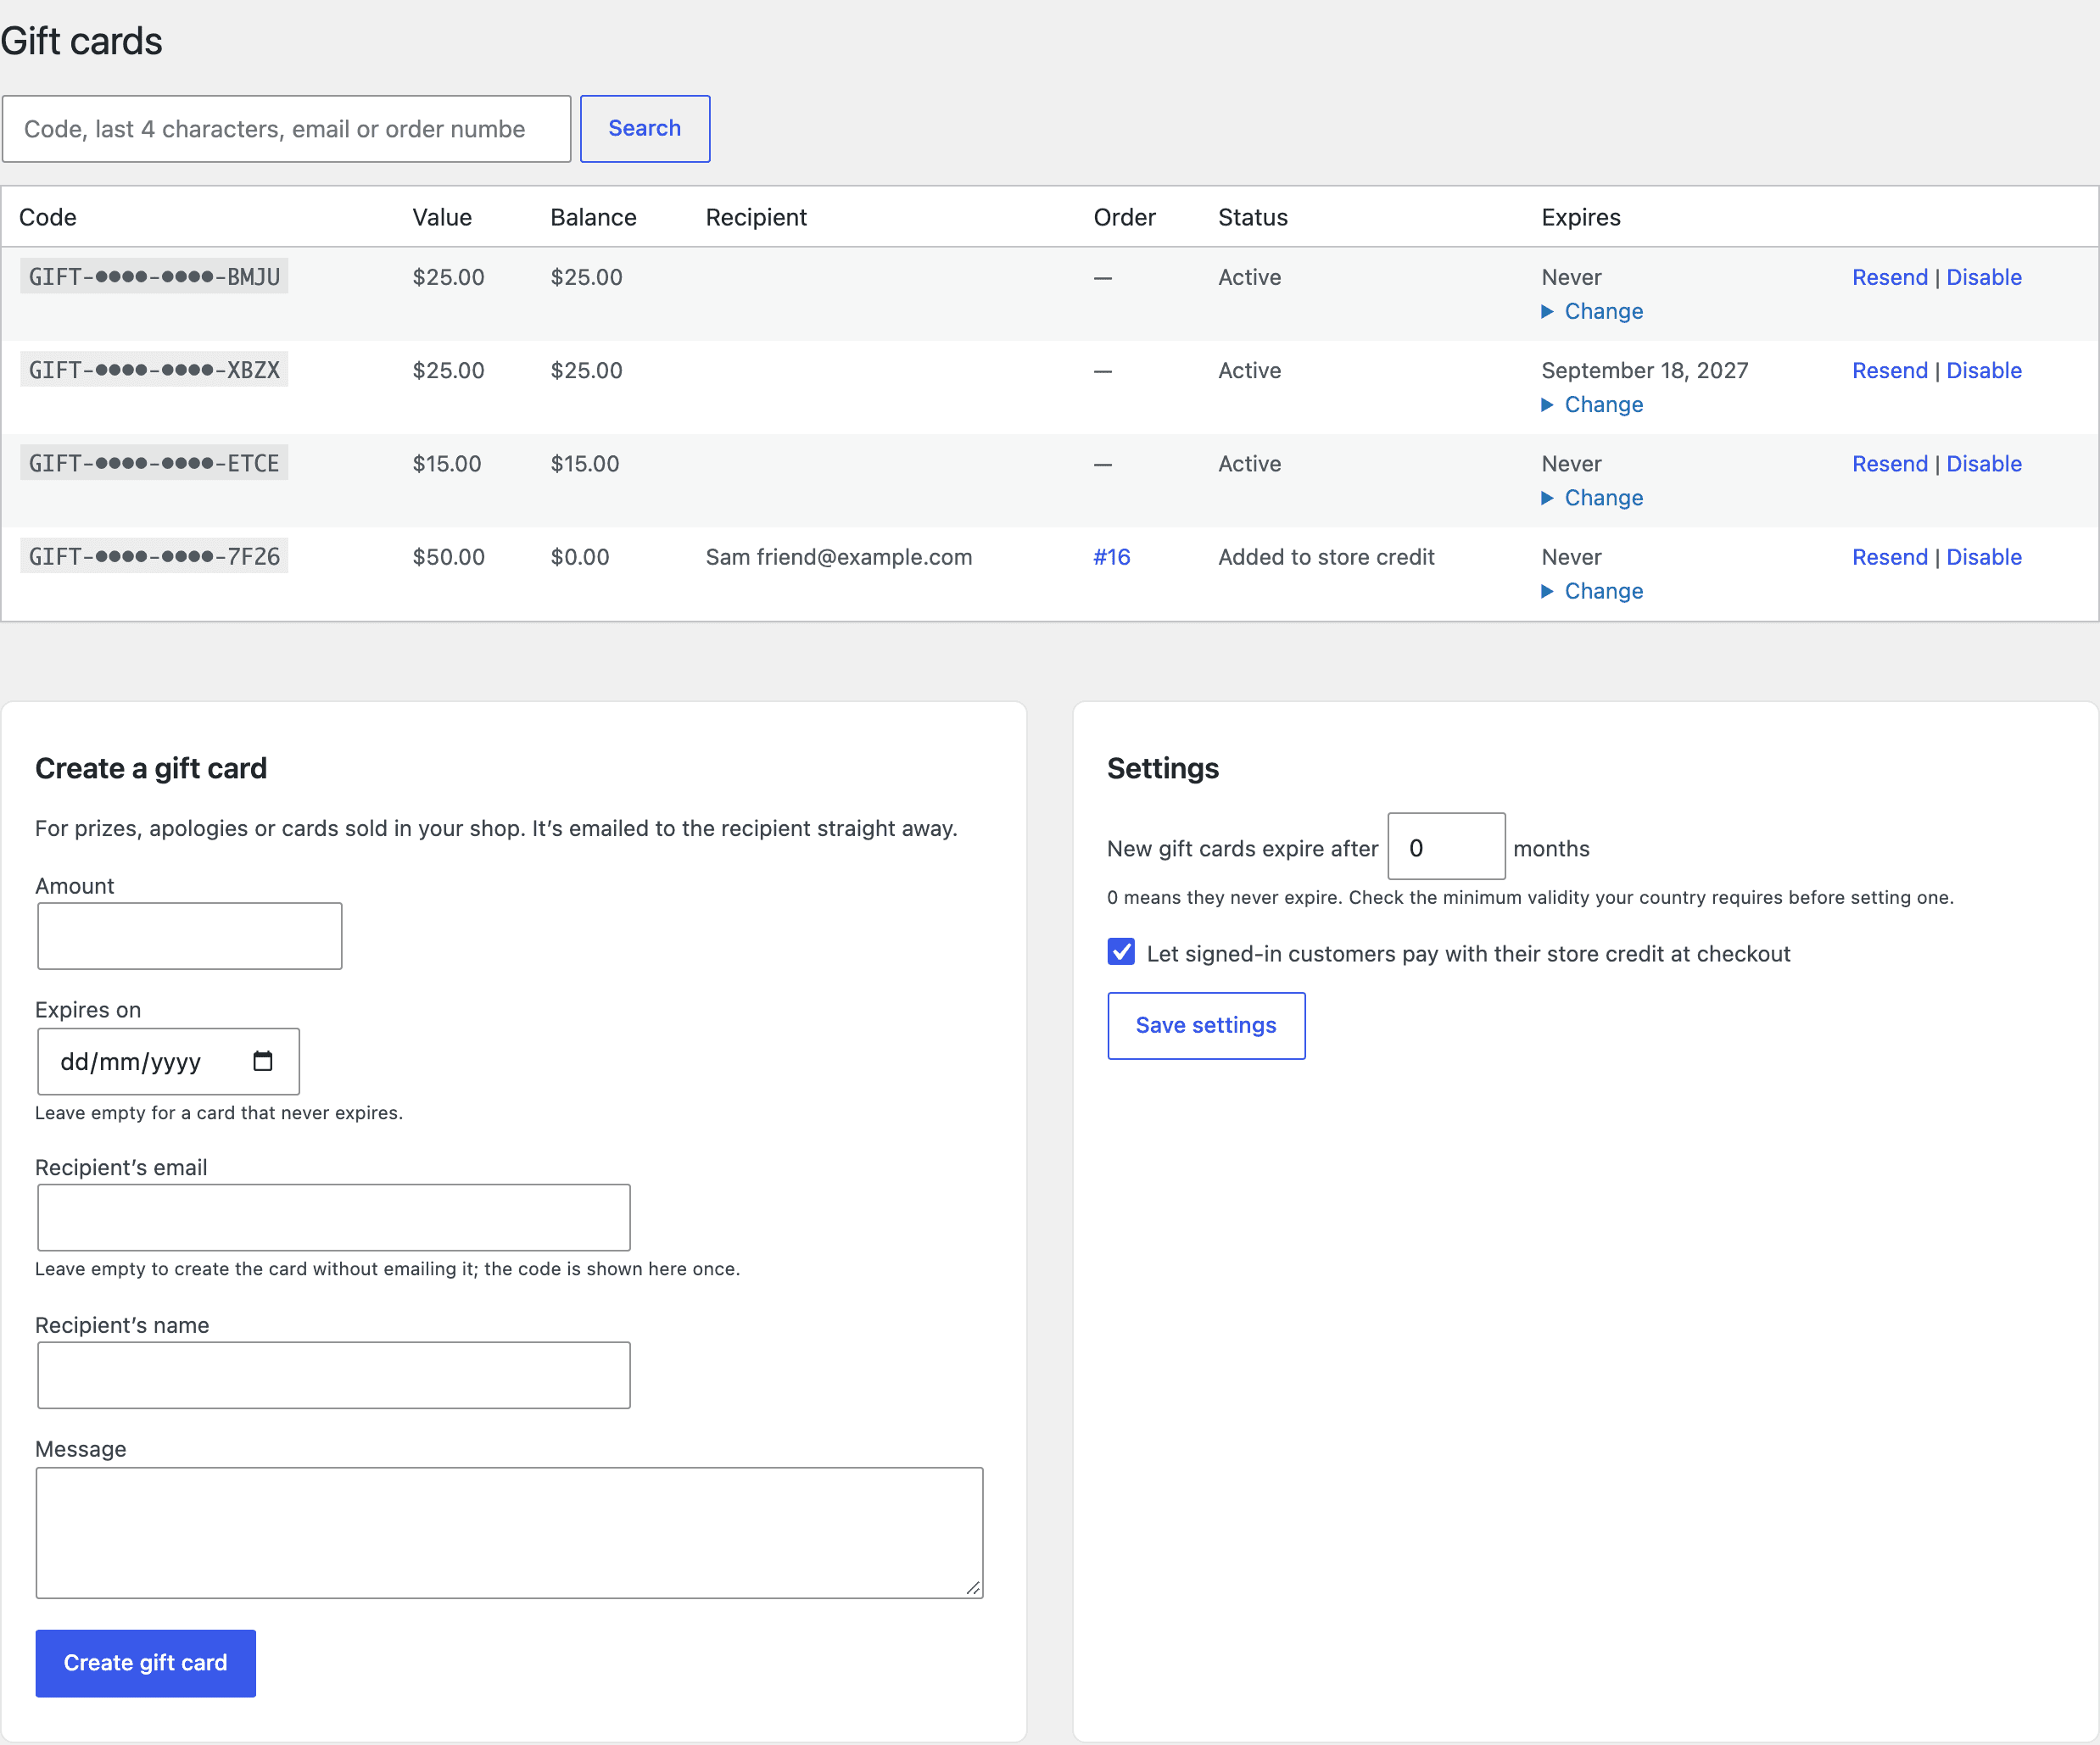Screen dimensions: 2100x1745
Task: Select the GIFT-••••-••••-7F26 code
Action: click(154, 557)
